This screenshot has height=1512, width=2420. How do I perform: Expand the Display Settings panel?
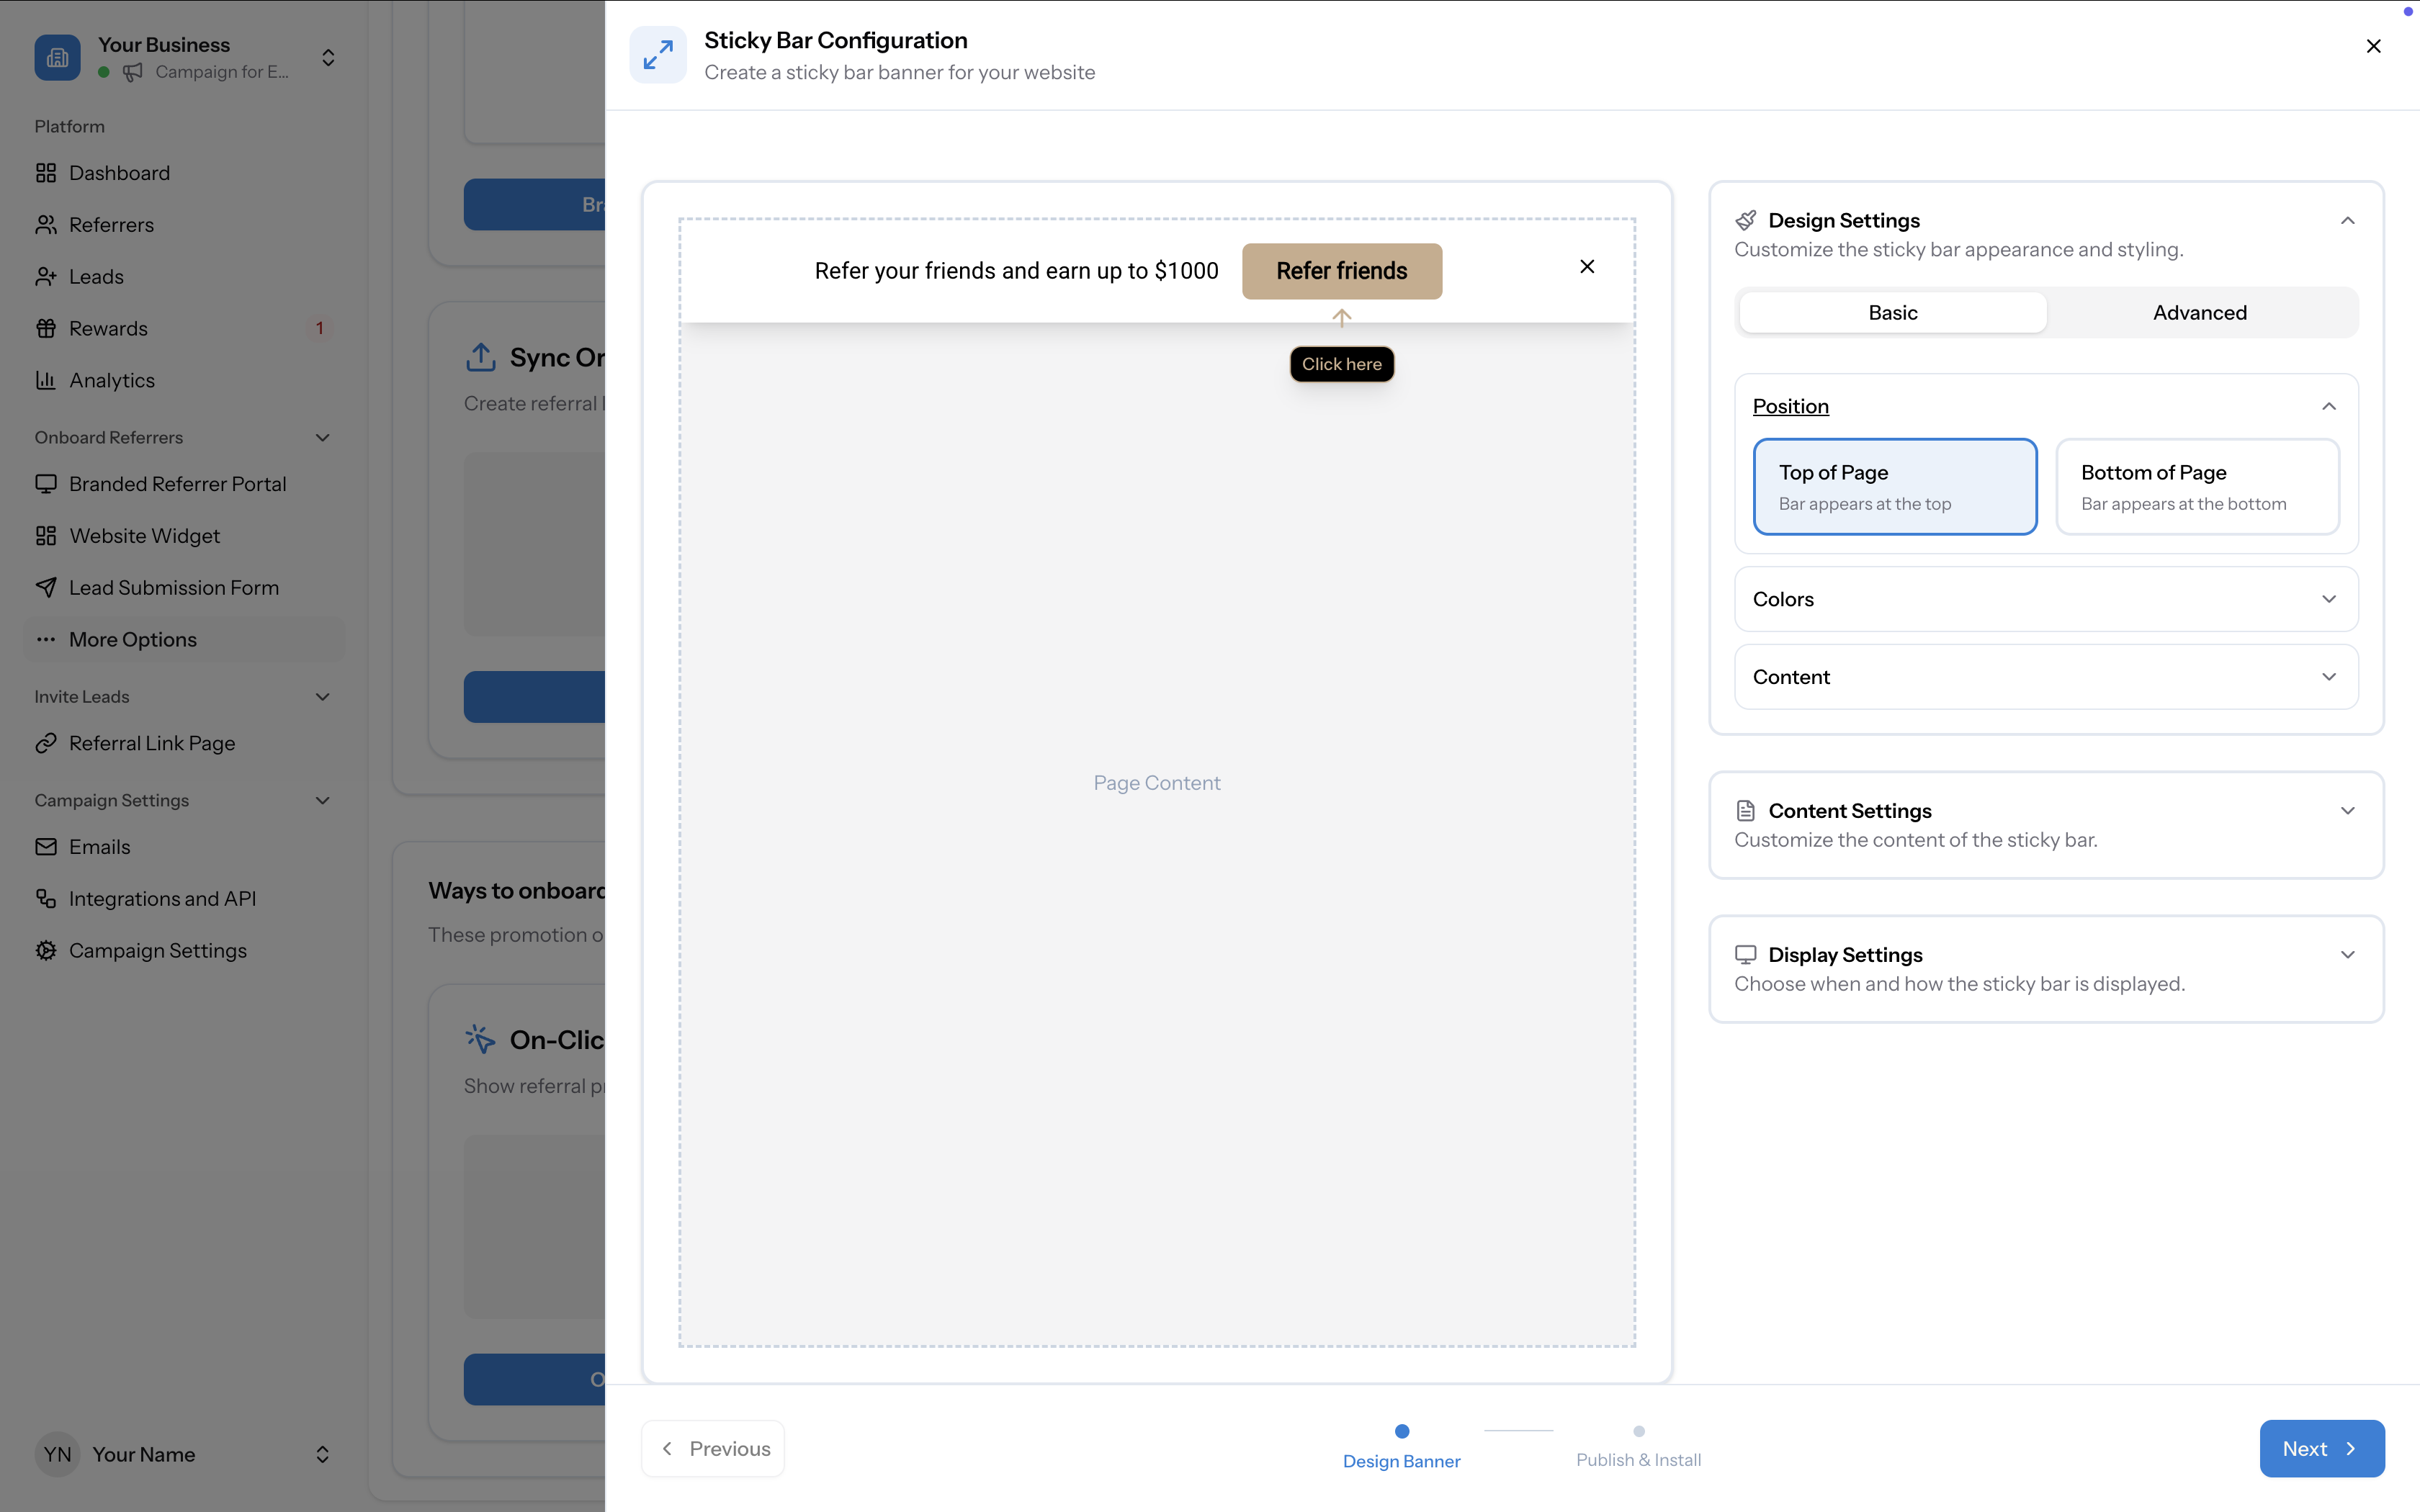pos(2347,955)
